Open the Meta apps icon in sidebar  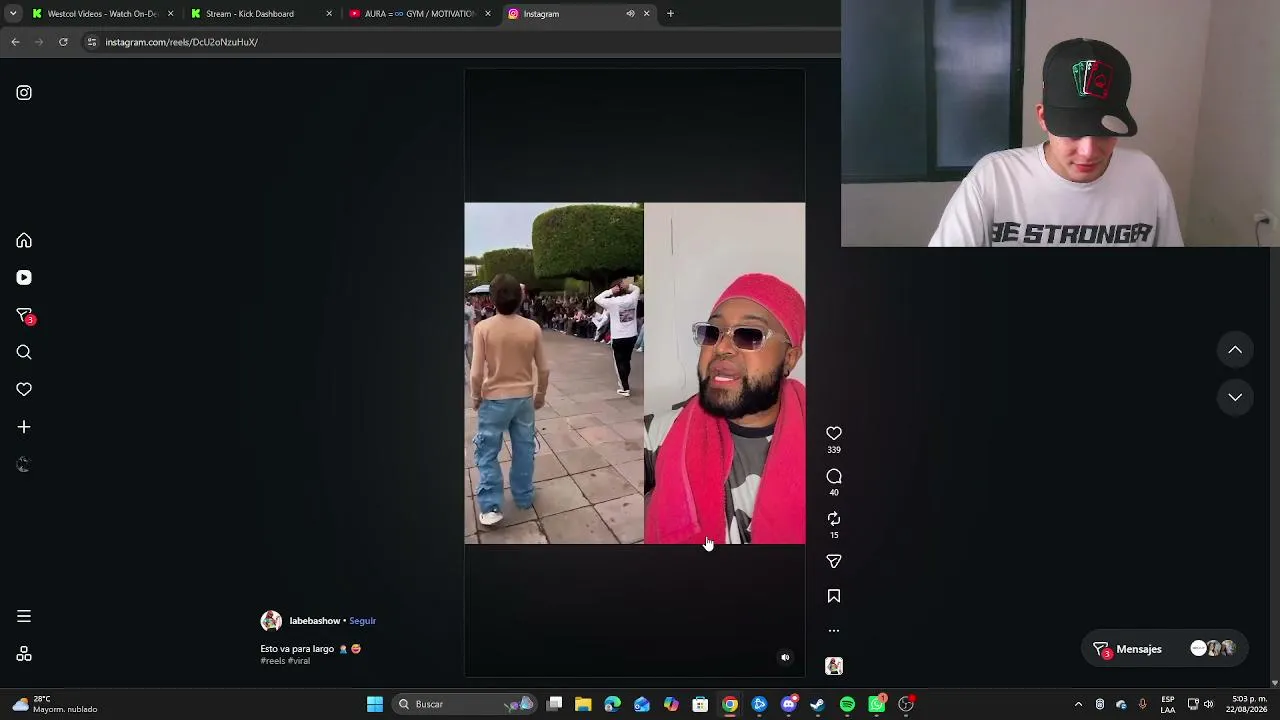click(24, 654)
